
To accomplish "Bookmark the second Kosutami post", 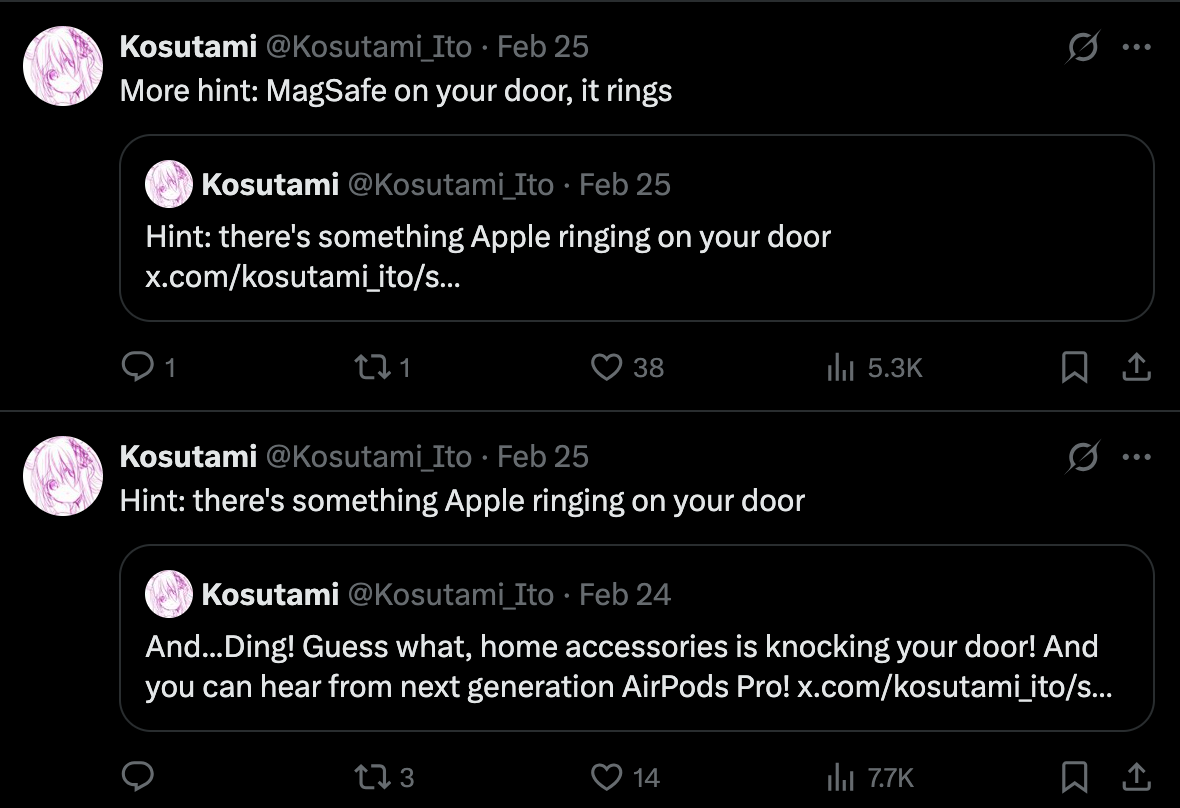I will pyautogui.click(x=1074, y=776).
